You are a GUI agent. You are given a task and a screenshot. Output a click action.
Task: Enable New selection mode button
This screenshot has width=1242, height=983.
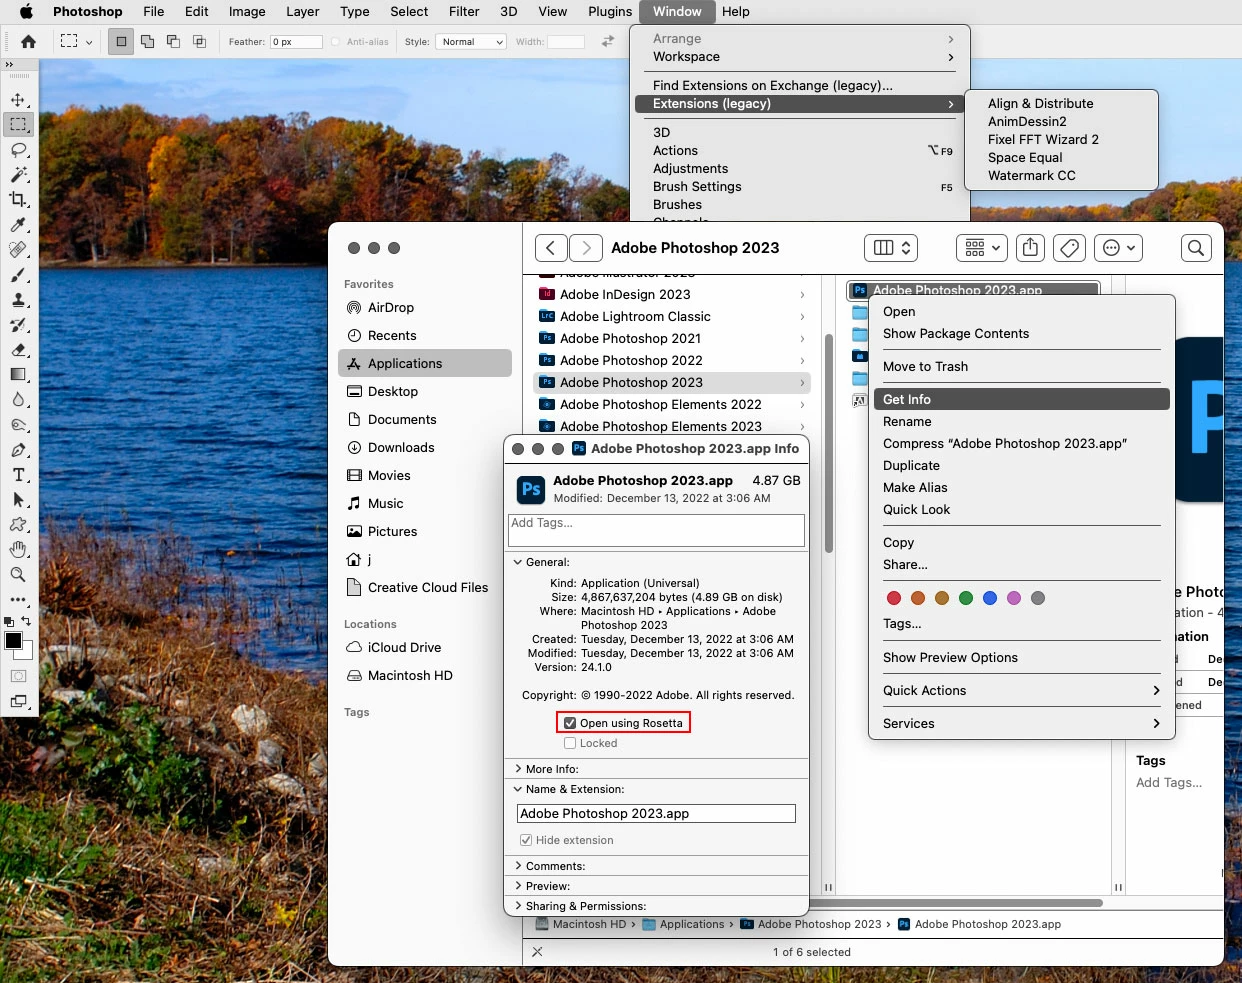click(x=121, y=42)
